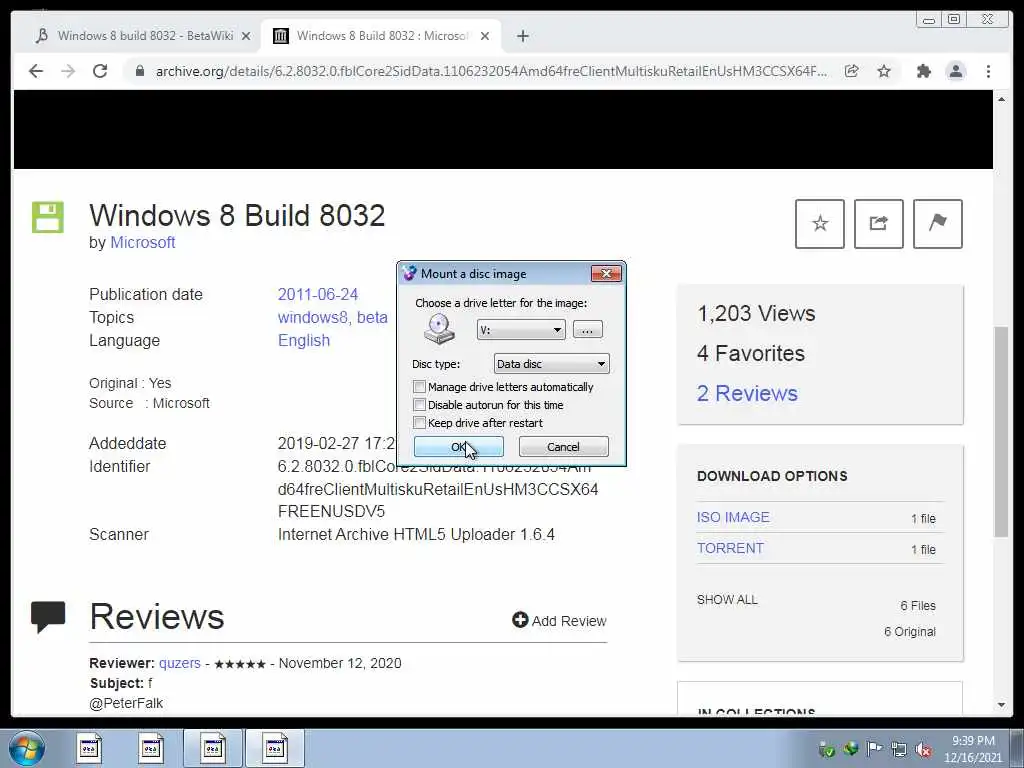
Task: Click the page vertical scrollbar thumb
Action: tap(1001, 431)
